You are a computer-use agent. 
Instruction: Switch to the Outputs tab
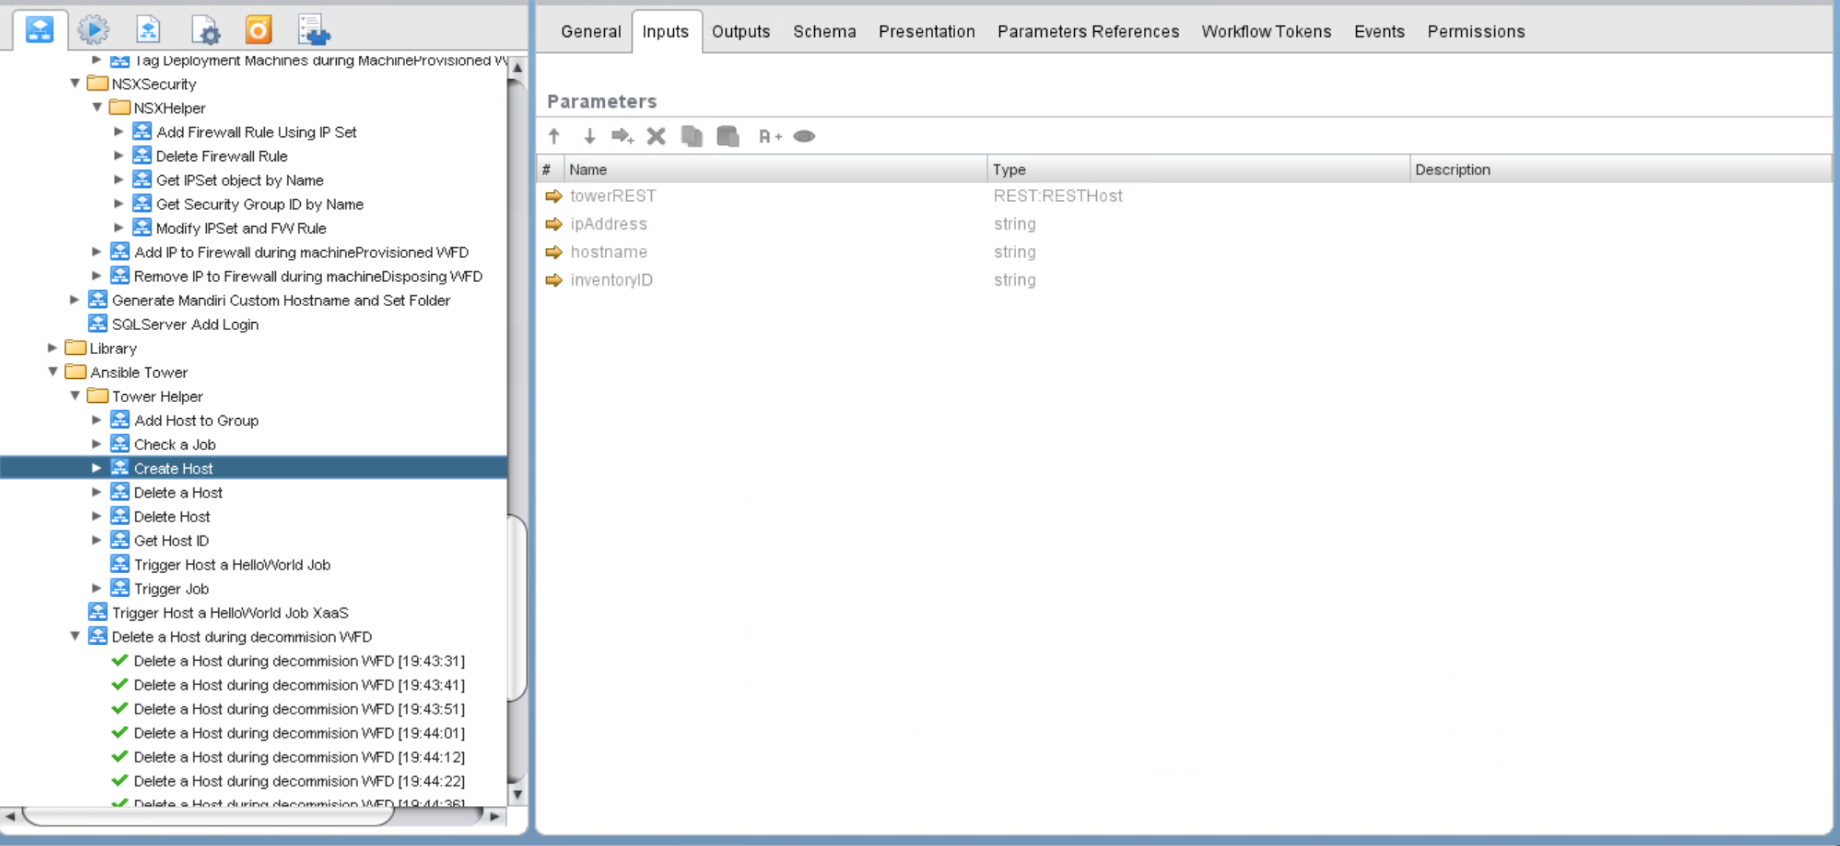(741, 31)
